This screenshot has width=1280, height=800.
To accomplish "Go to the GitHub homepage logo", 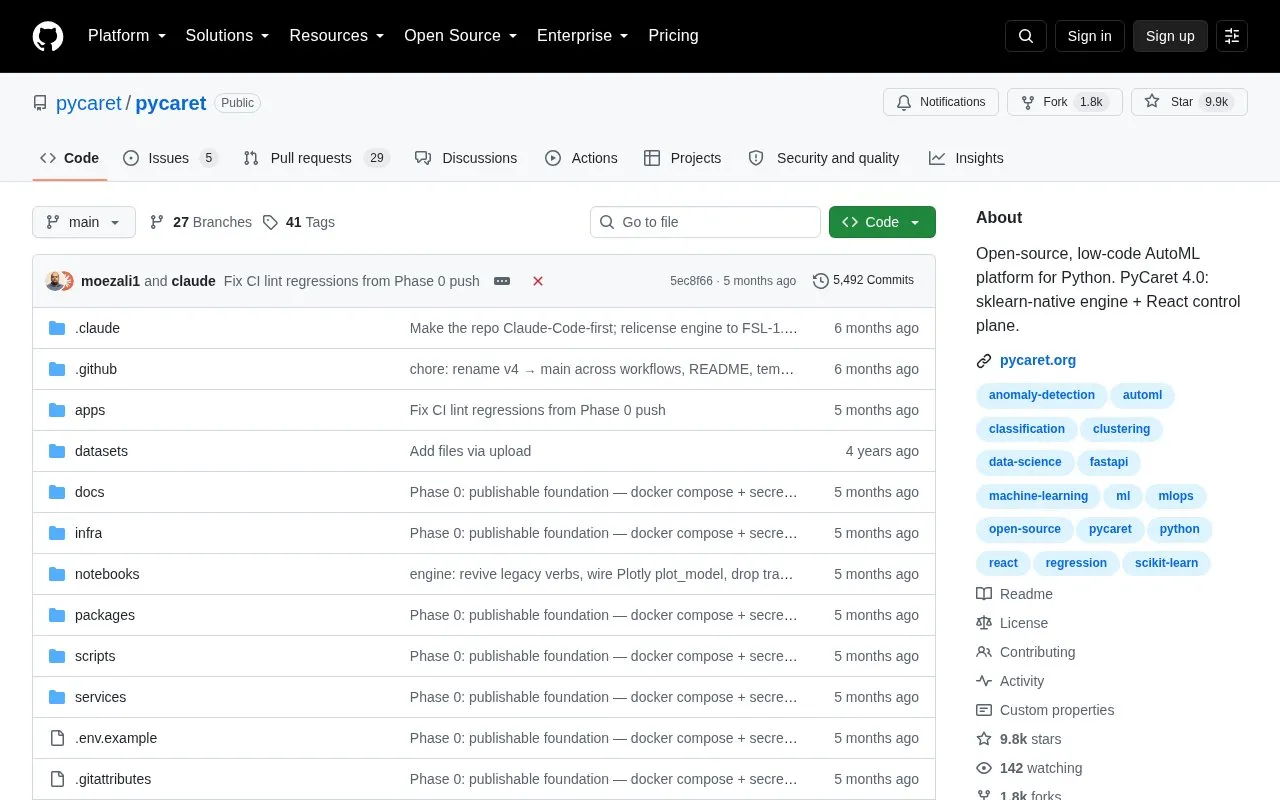I will tap(48, 36).
